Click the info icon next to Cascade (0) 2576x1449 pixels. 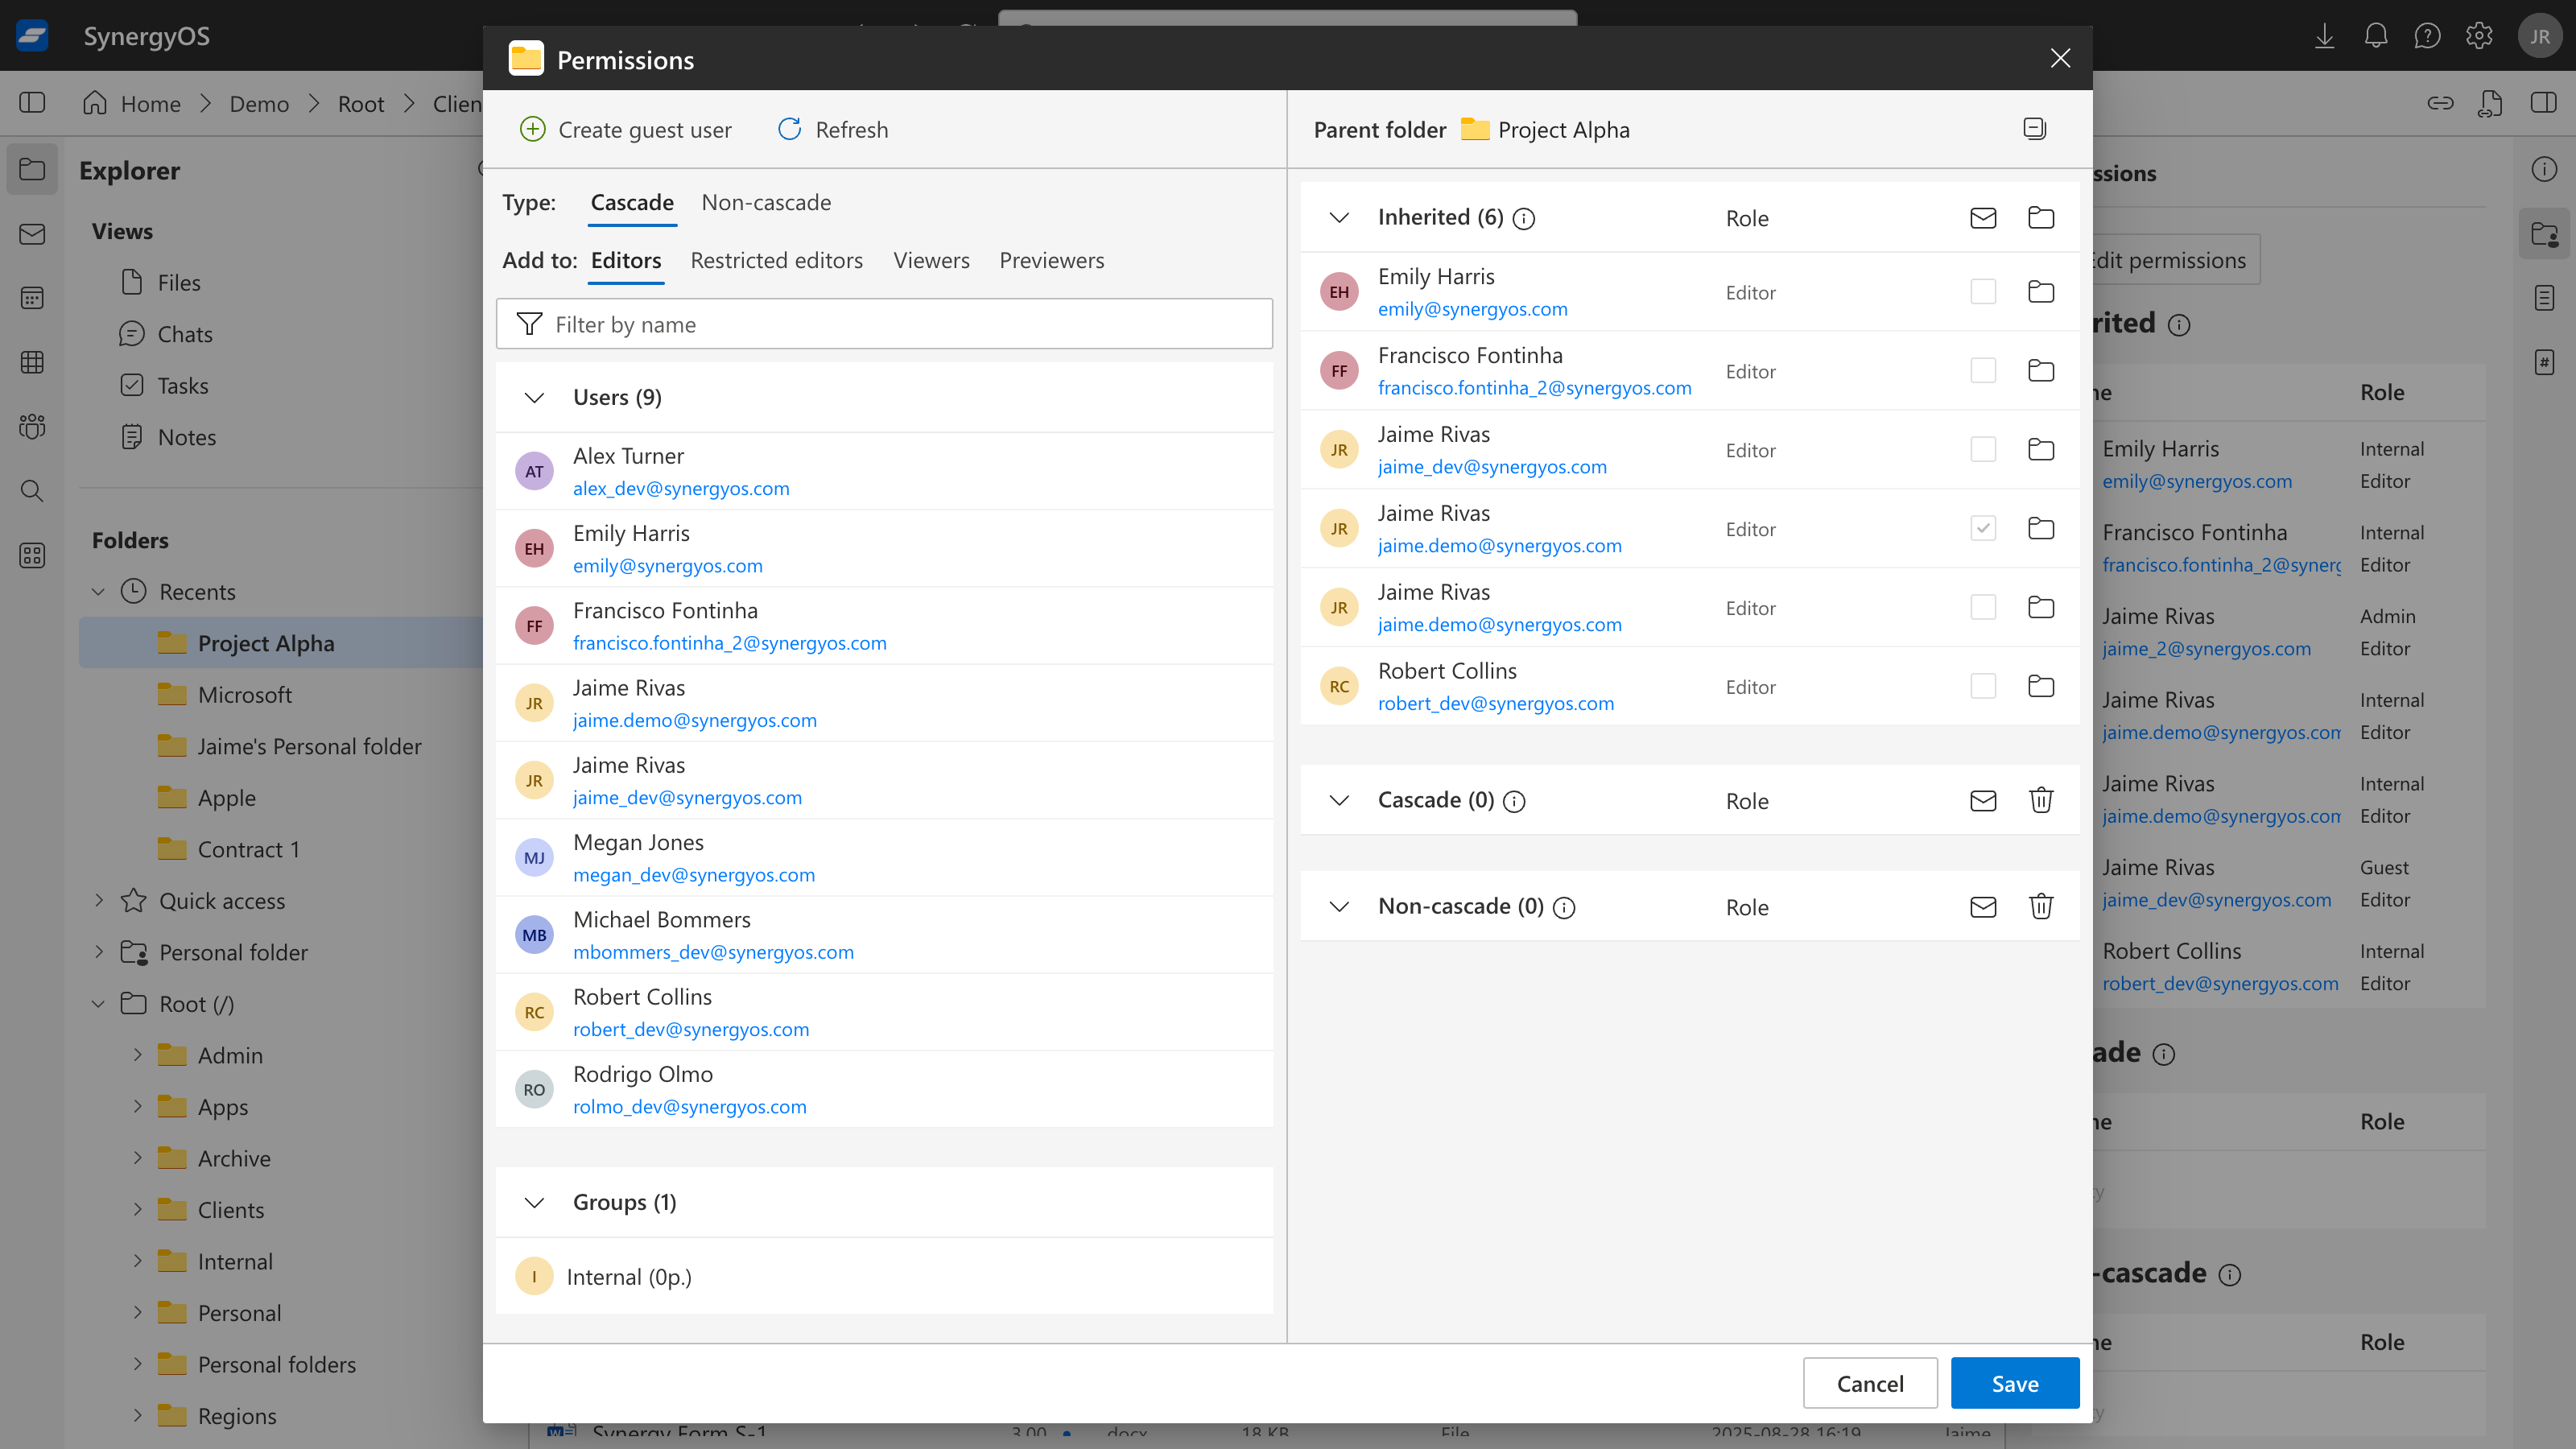pos(1514,802)
